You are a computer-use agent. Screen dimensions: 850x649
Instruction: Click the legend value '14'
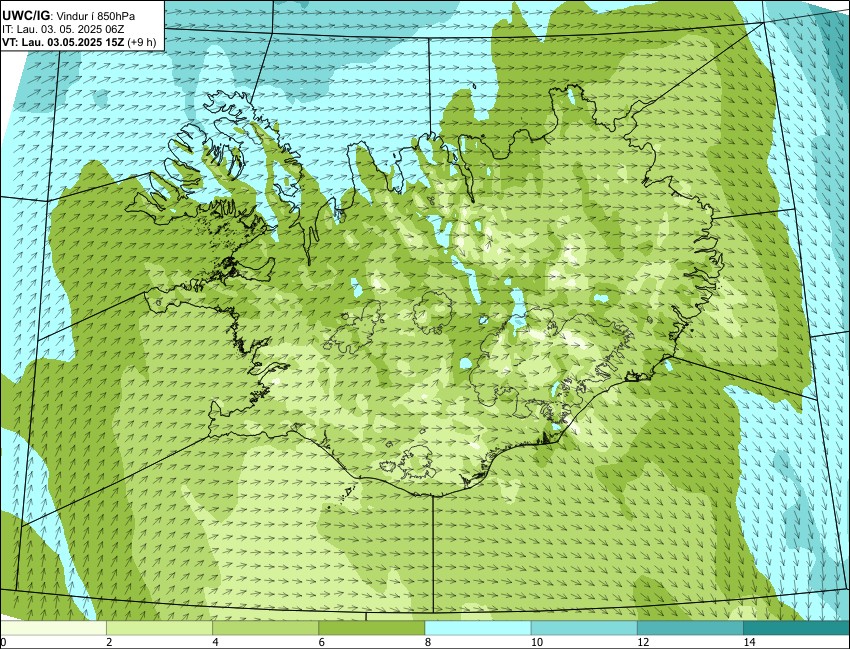(749, 642)
